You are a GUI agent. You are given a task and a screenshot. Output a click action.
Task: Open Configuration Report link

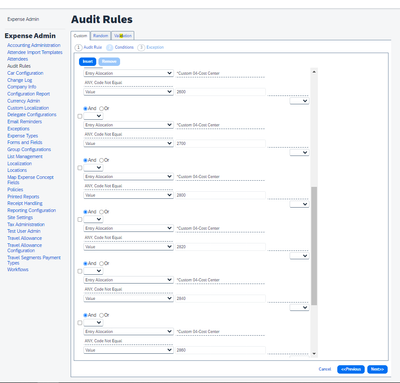29,94
